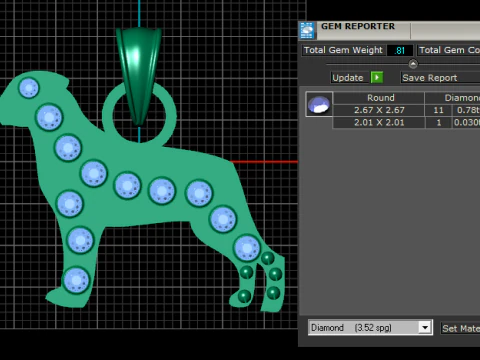Click the Total Gem Count label

click(x=449, y=50)
